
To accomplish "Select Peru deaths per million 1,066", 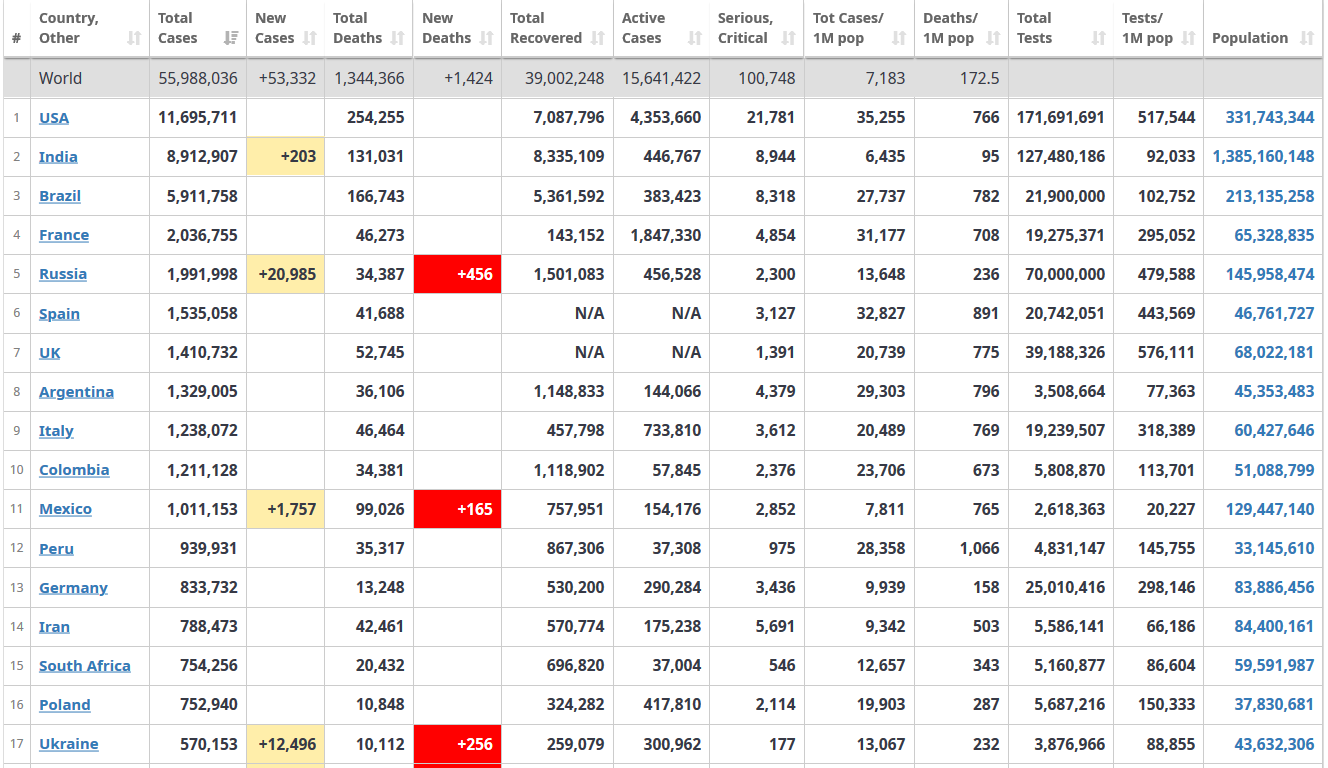I will pyautogui.click(x=980, y=549).
